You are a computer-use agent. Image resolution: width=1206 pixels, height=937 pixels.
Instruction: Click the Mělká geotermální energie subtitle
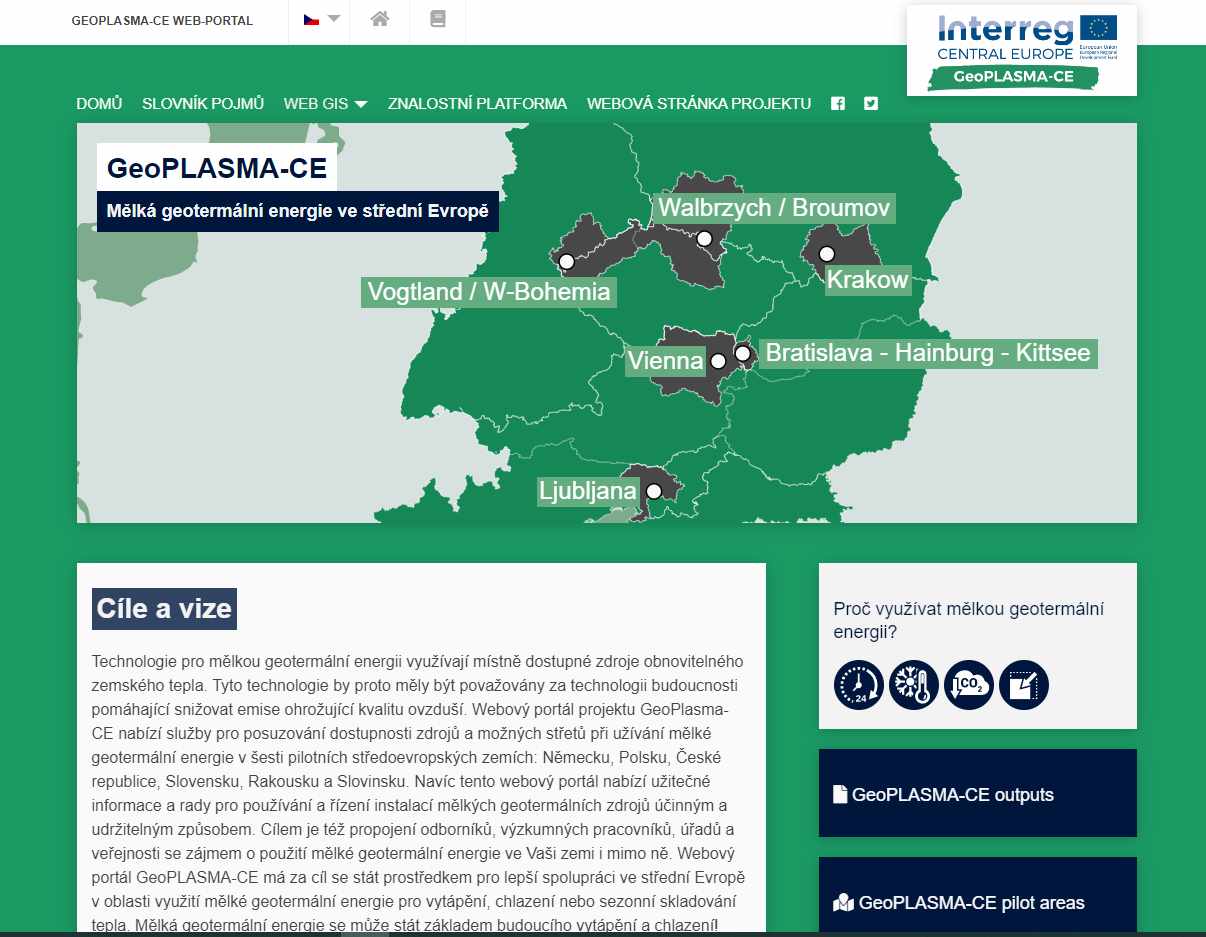point(298,211)
